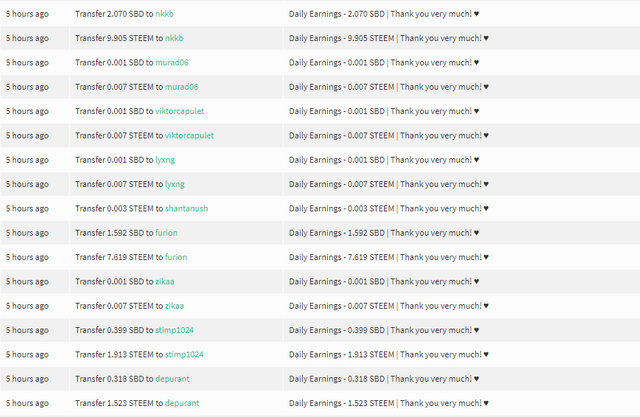
Task: Open lyxng link in 0.007 STEEM transfer
Action: click(175, 184)
